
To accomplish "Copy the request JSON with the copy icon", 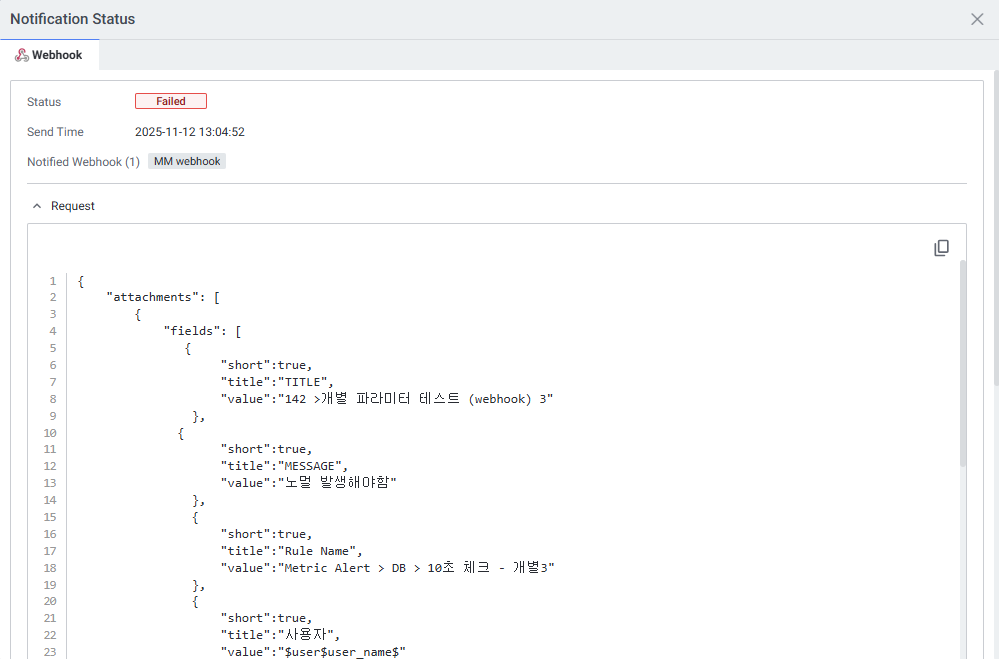I will click(x=941, y=248).
